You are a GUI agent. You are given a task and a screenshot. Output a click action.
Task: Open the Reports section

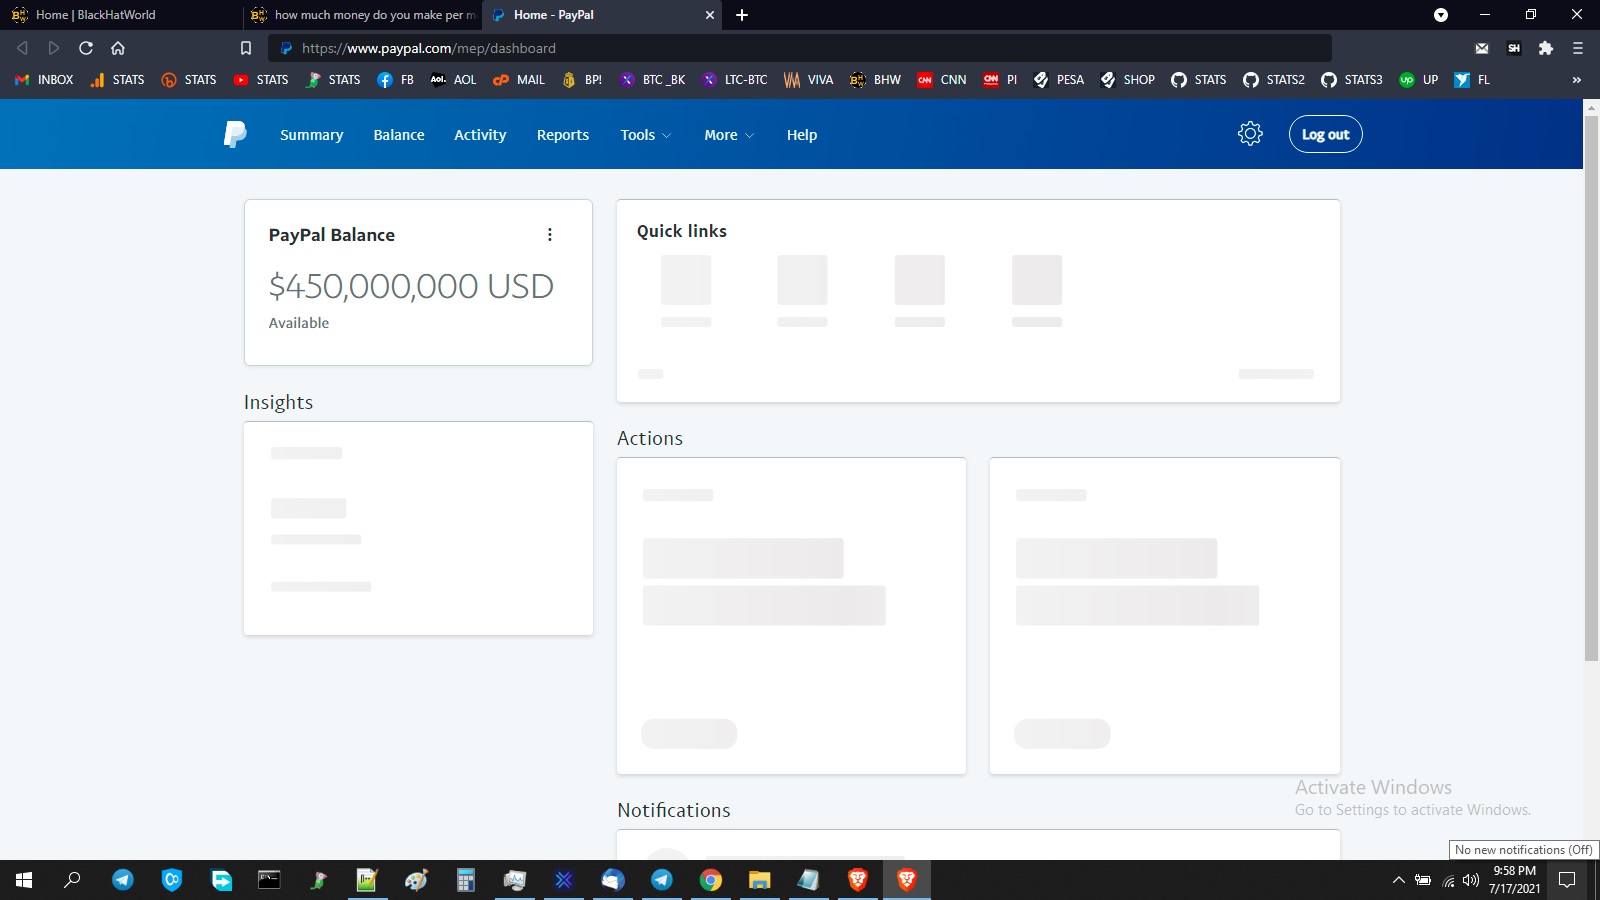[x=563, y=135]
